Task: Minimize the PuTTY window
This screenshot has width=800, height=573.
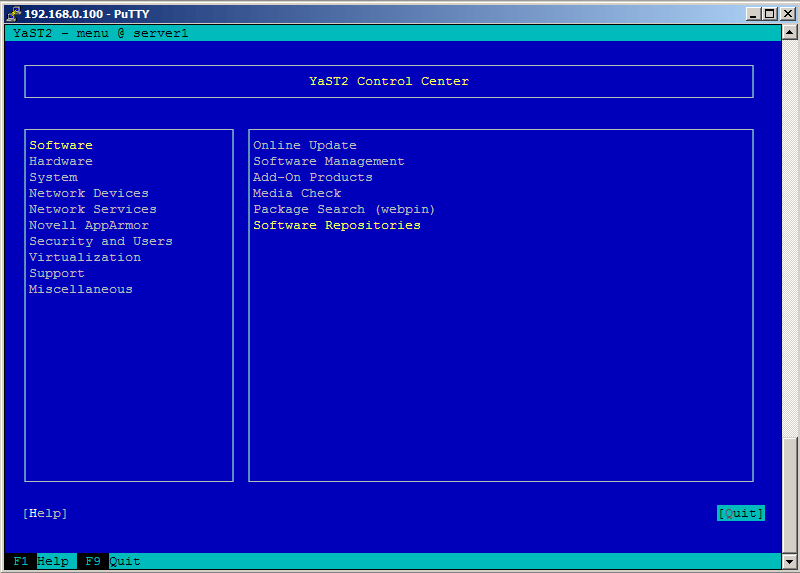Action: pyautogui.click(x=753, y=14)
